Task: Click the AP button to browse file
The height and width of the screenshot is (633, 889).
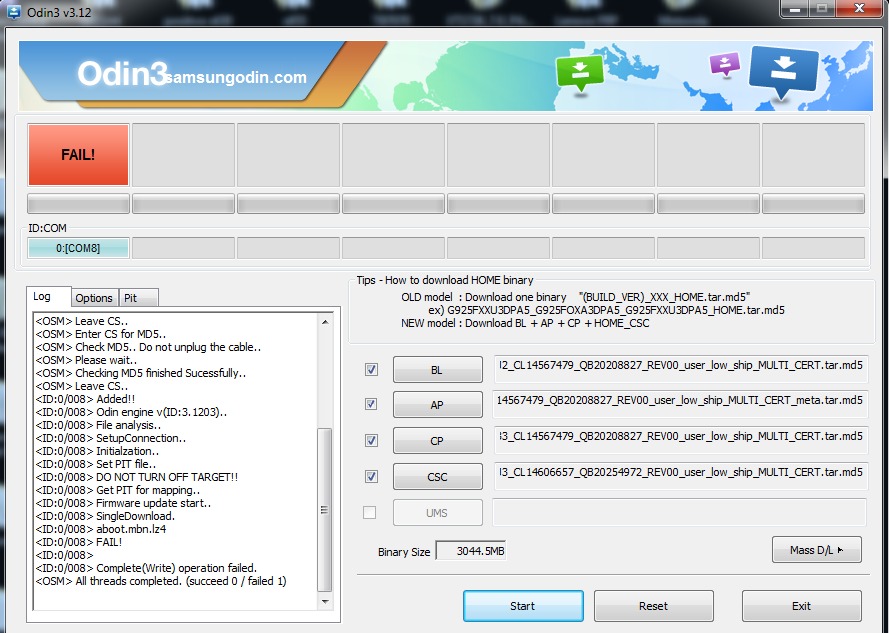Action: [438, 404]
